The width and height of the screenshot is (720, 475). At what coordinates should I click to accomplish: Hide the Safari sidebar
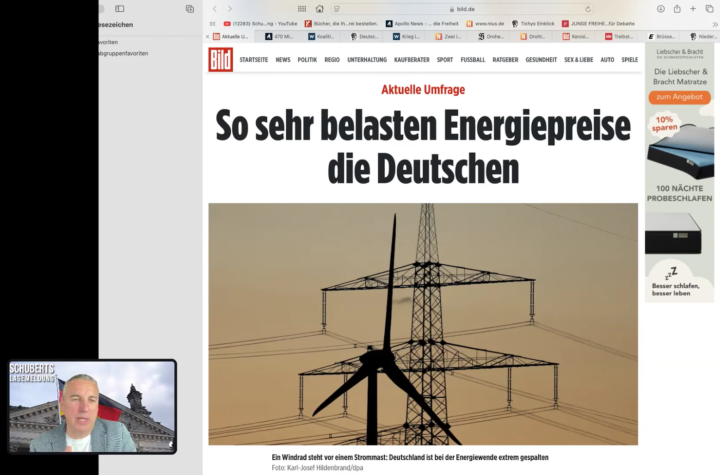tap(119, 9)
